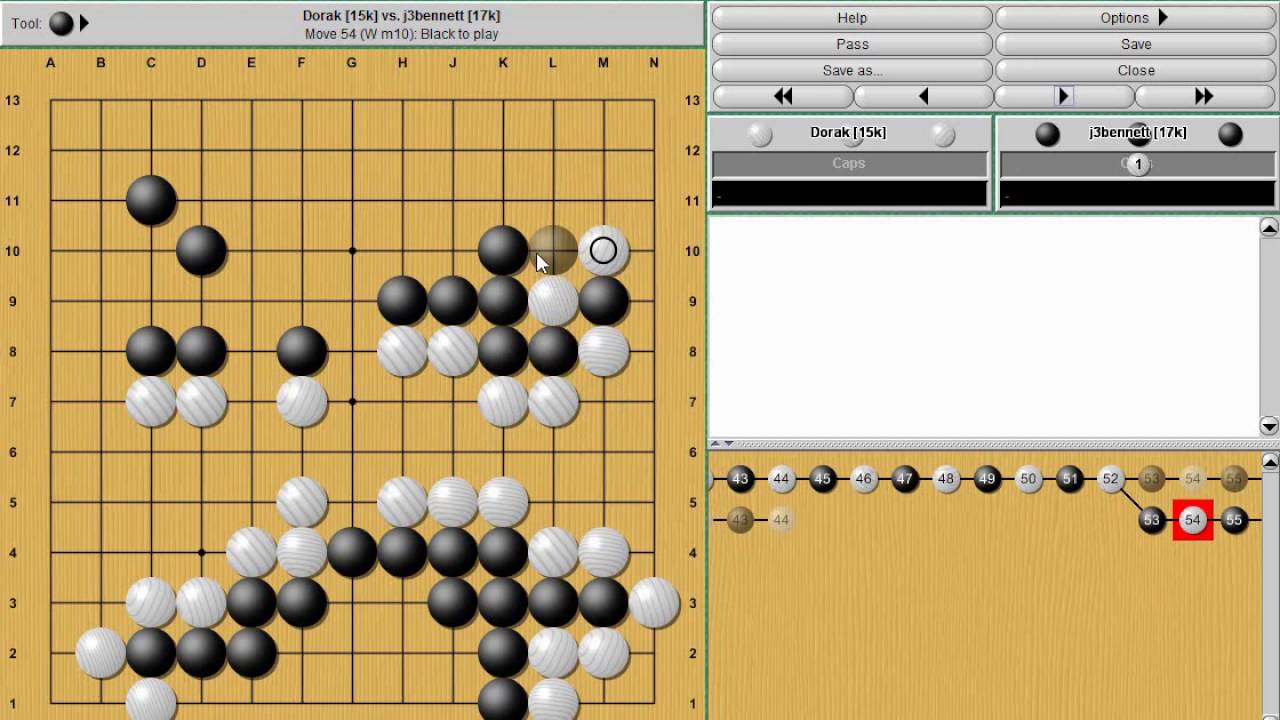Select move 46 in the game tree

click(864, 479)
